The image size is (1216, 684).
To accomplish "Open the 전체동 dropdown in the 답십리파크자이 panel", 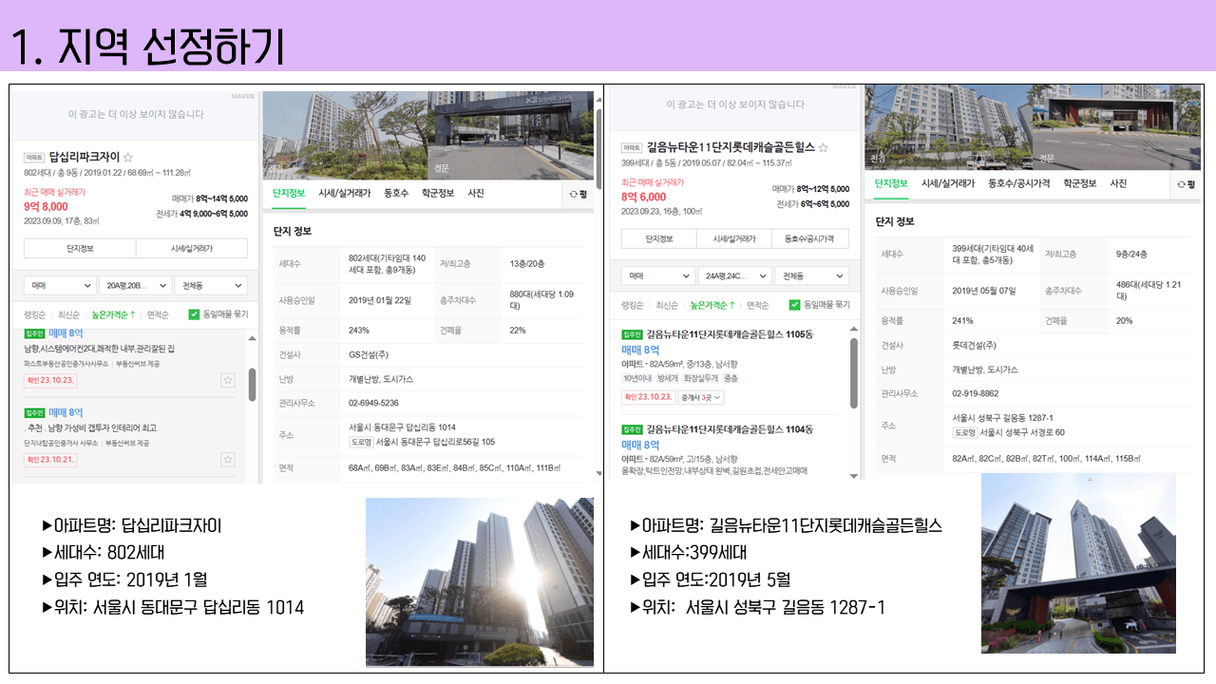I will point(210,286).
